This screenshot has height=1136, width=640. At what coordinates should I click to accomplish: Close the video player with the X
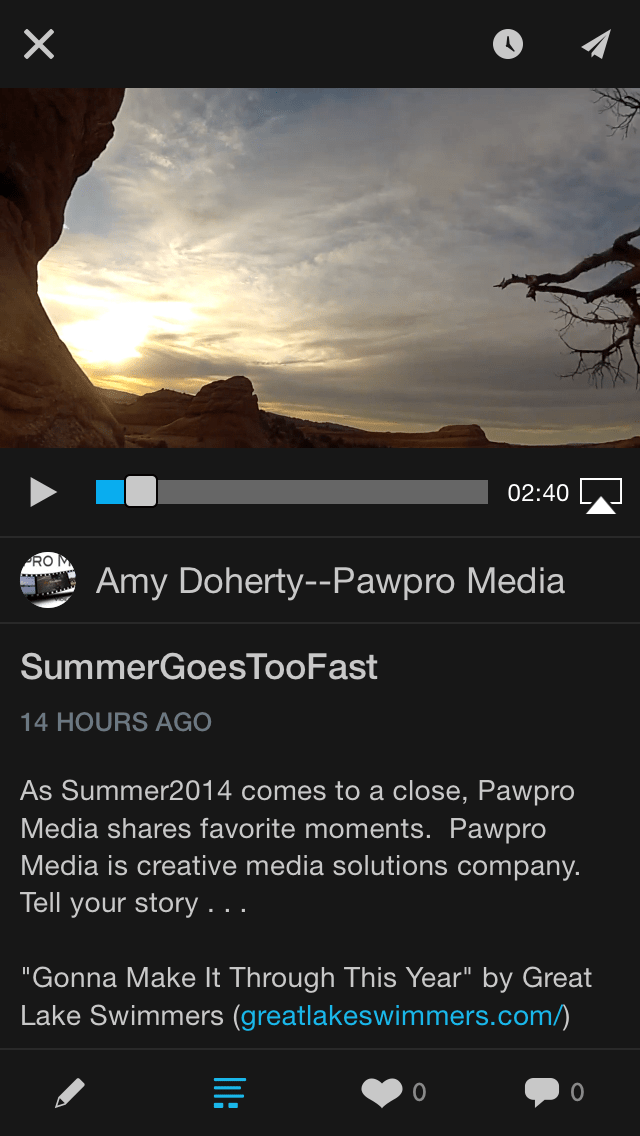click(x=39, y=44)
